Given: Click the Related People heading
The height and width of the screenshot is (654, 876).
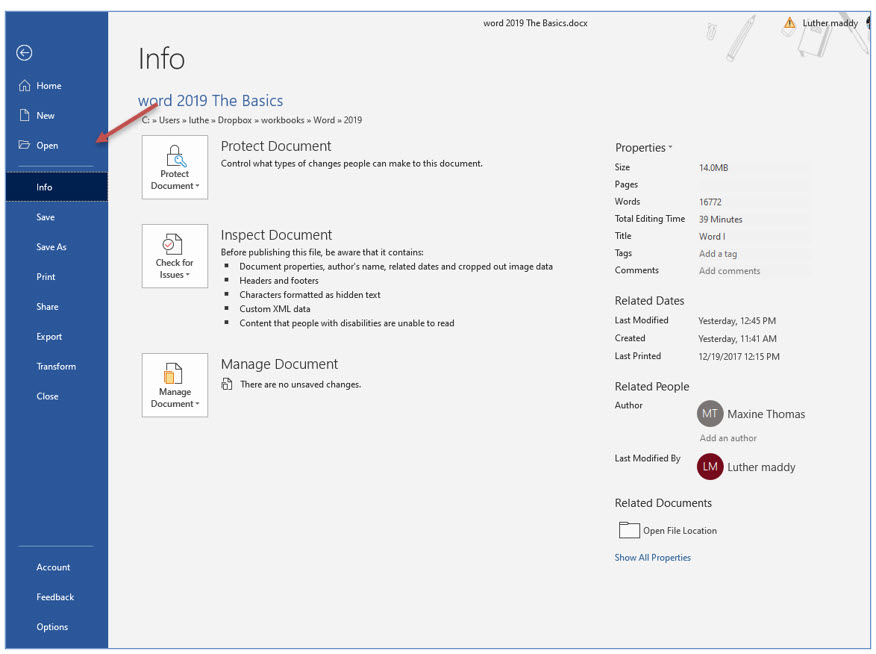Looking at the screenshot, I should click(x=652, y=386).
